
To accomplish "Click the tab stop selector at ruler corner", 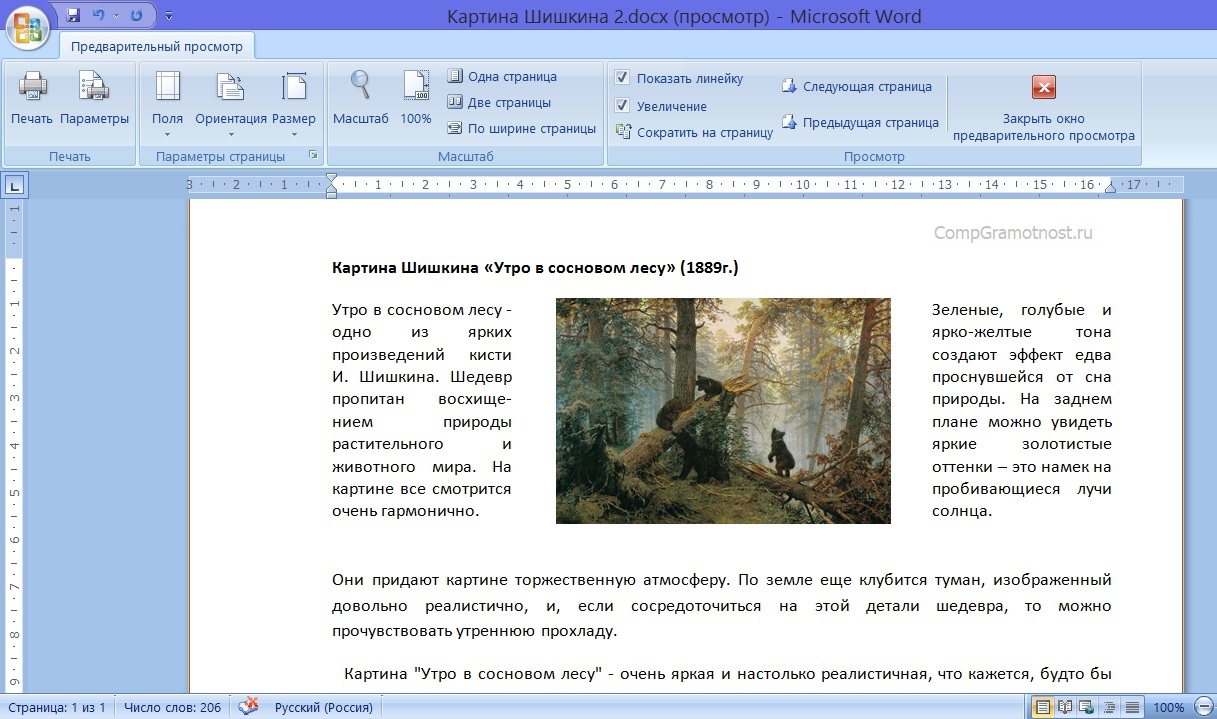I will [x=15, y=185].
